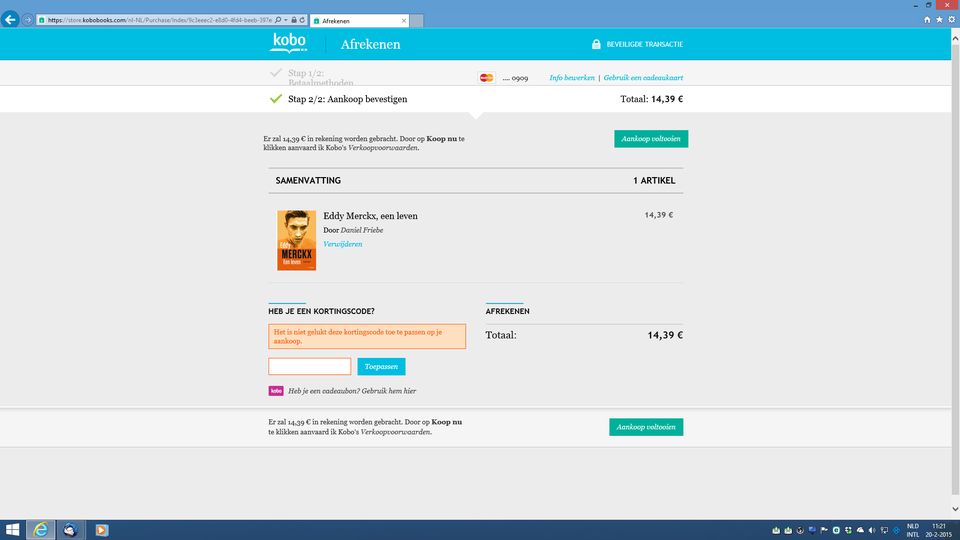This screenshot has height=540, width=960.
Task: Click Internet Explorer taskbar icon
Action: (x=40, y=530)
